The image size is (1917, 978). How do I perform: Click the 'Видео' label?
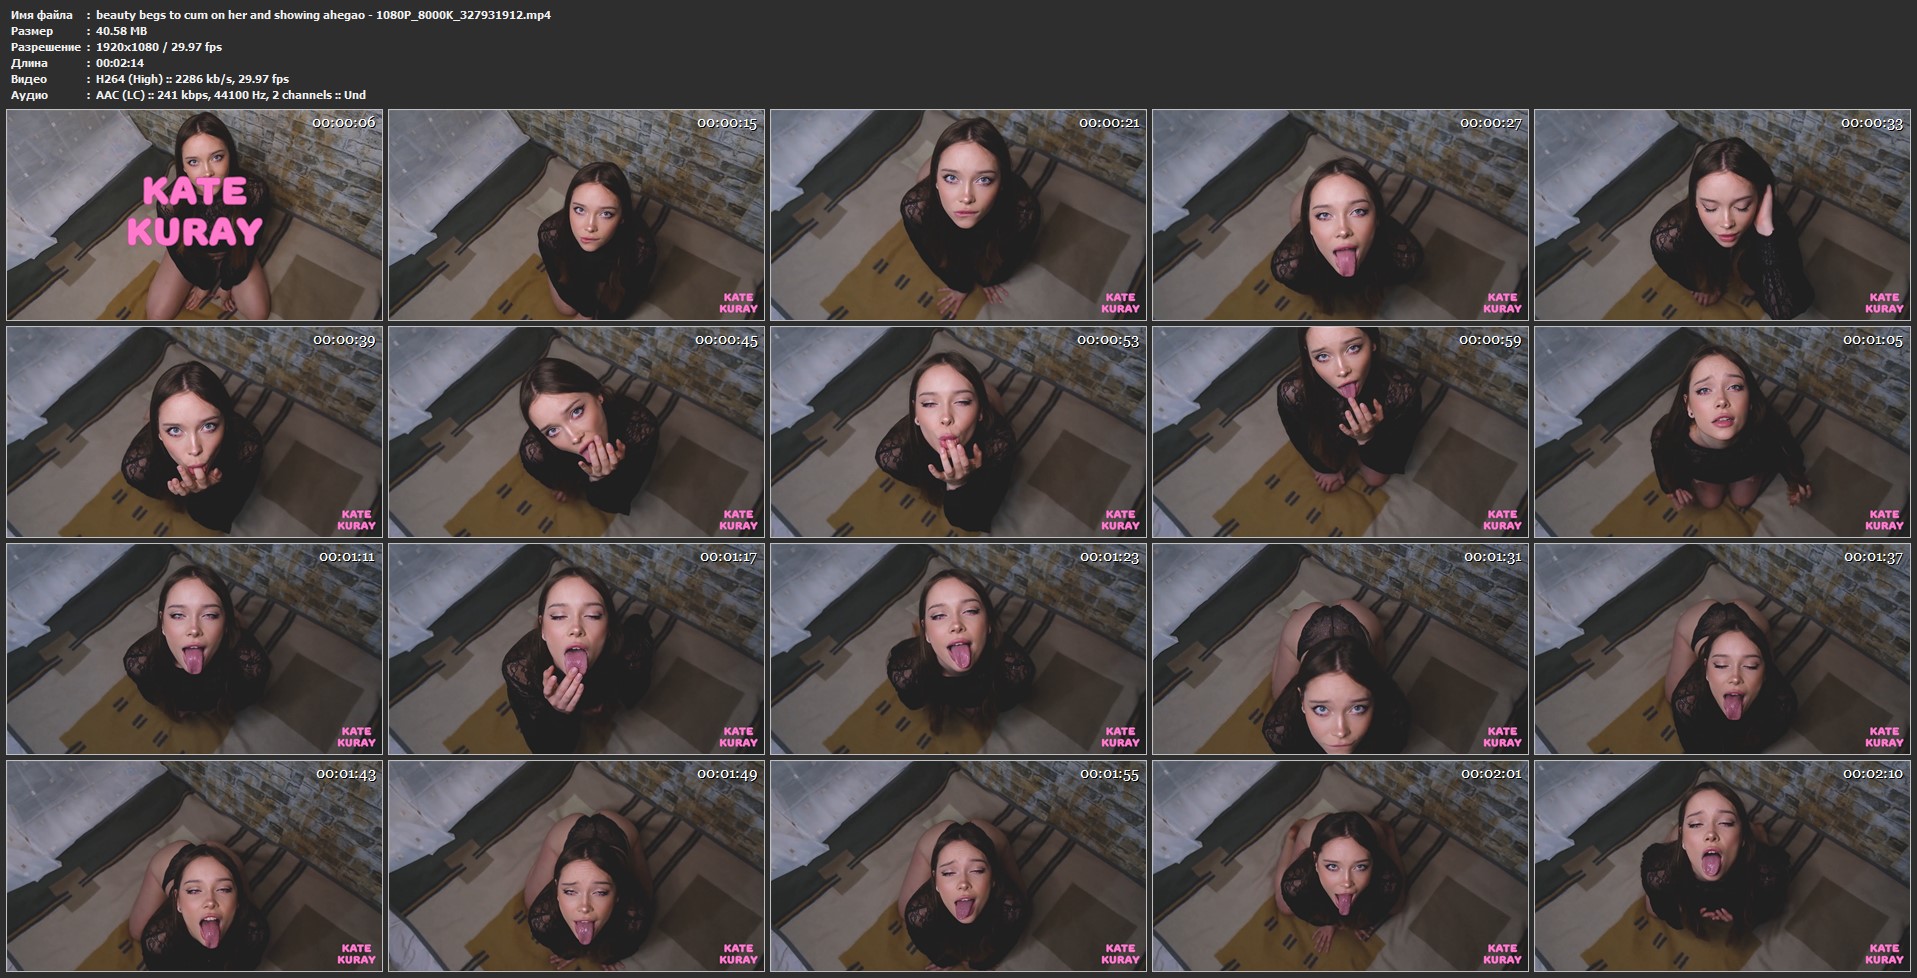coord(28,79)
